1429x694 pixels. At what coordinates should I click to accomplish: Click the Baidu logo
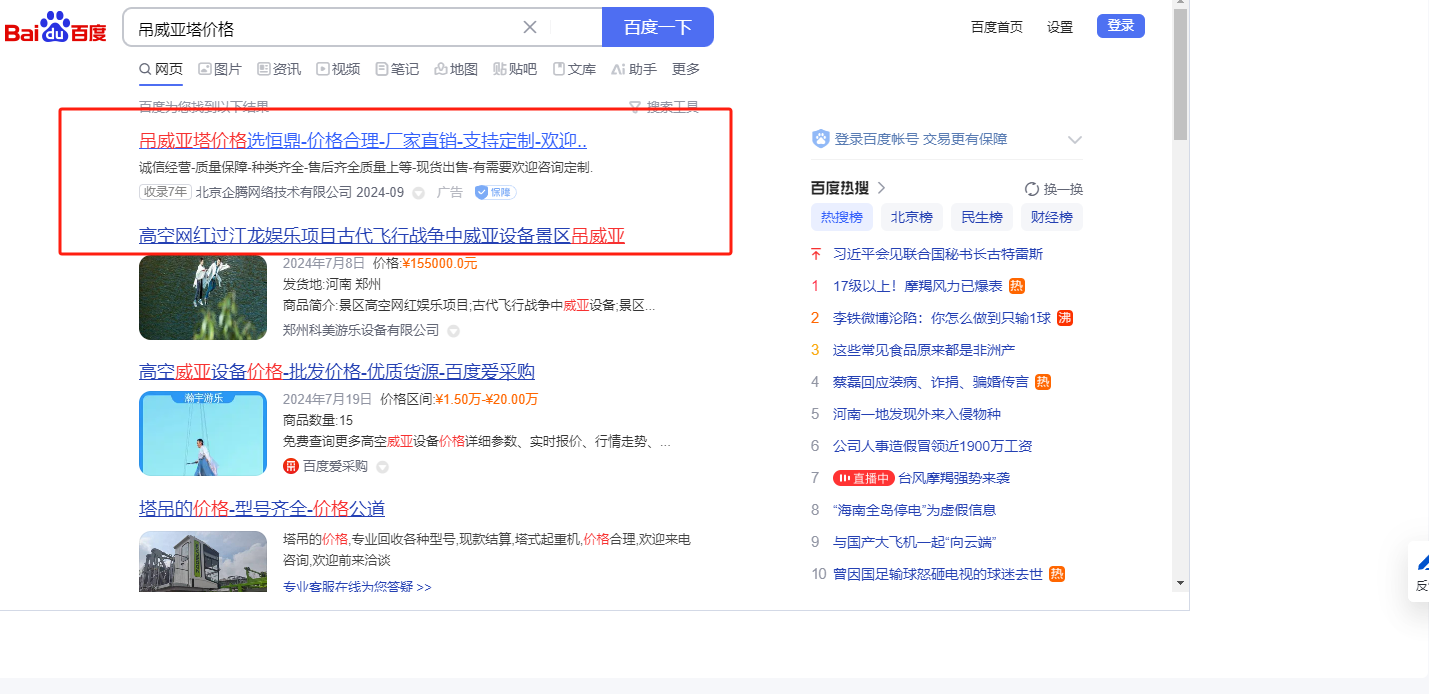click(55, 28)
